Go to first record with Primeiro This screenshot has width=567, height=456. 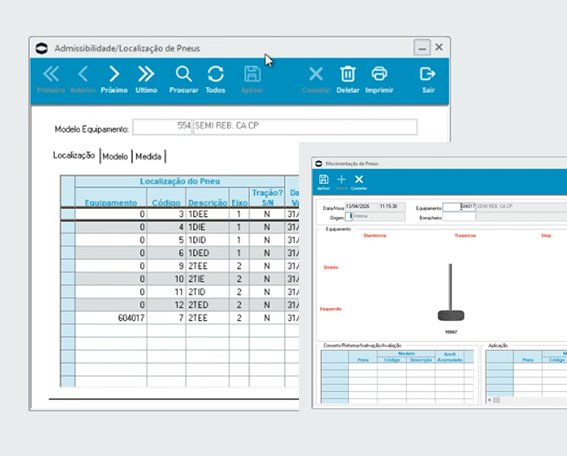pyautogui.click(x=51, y=80)
